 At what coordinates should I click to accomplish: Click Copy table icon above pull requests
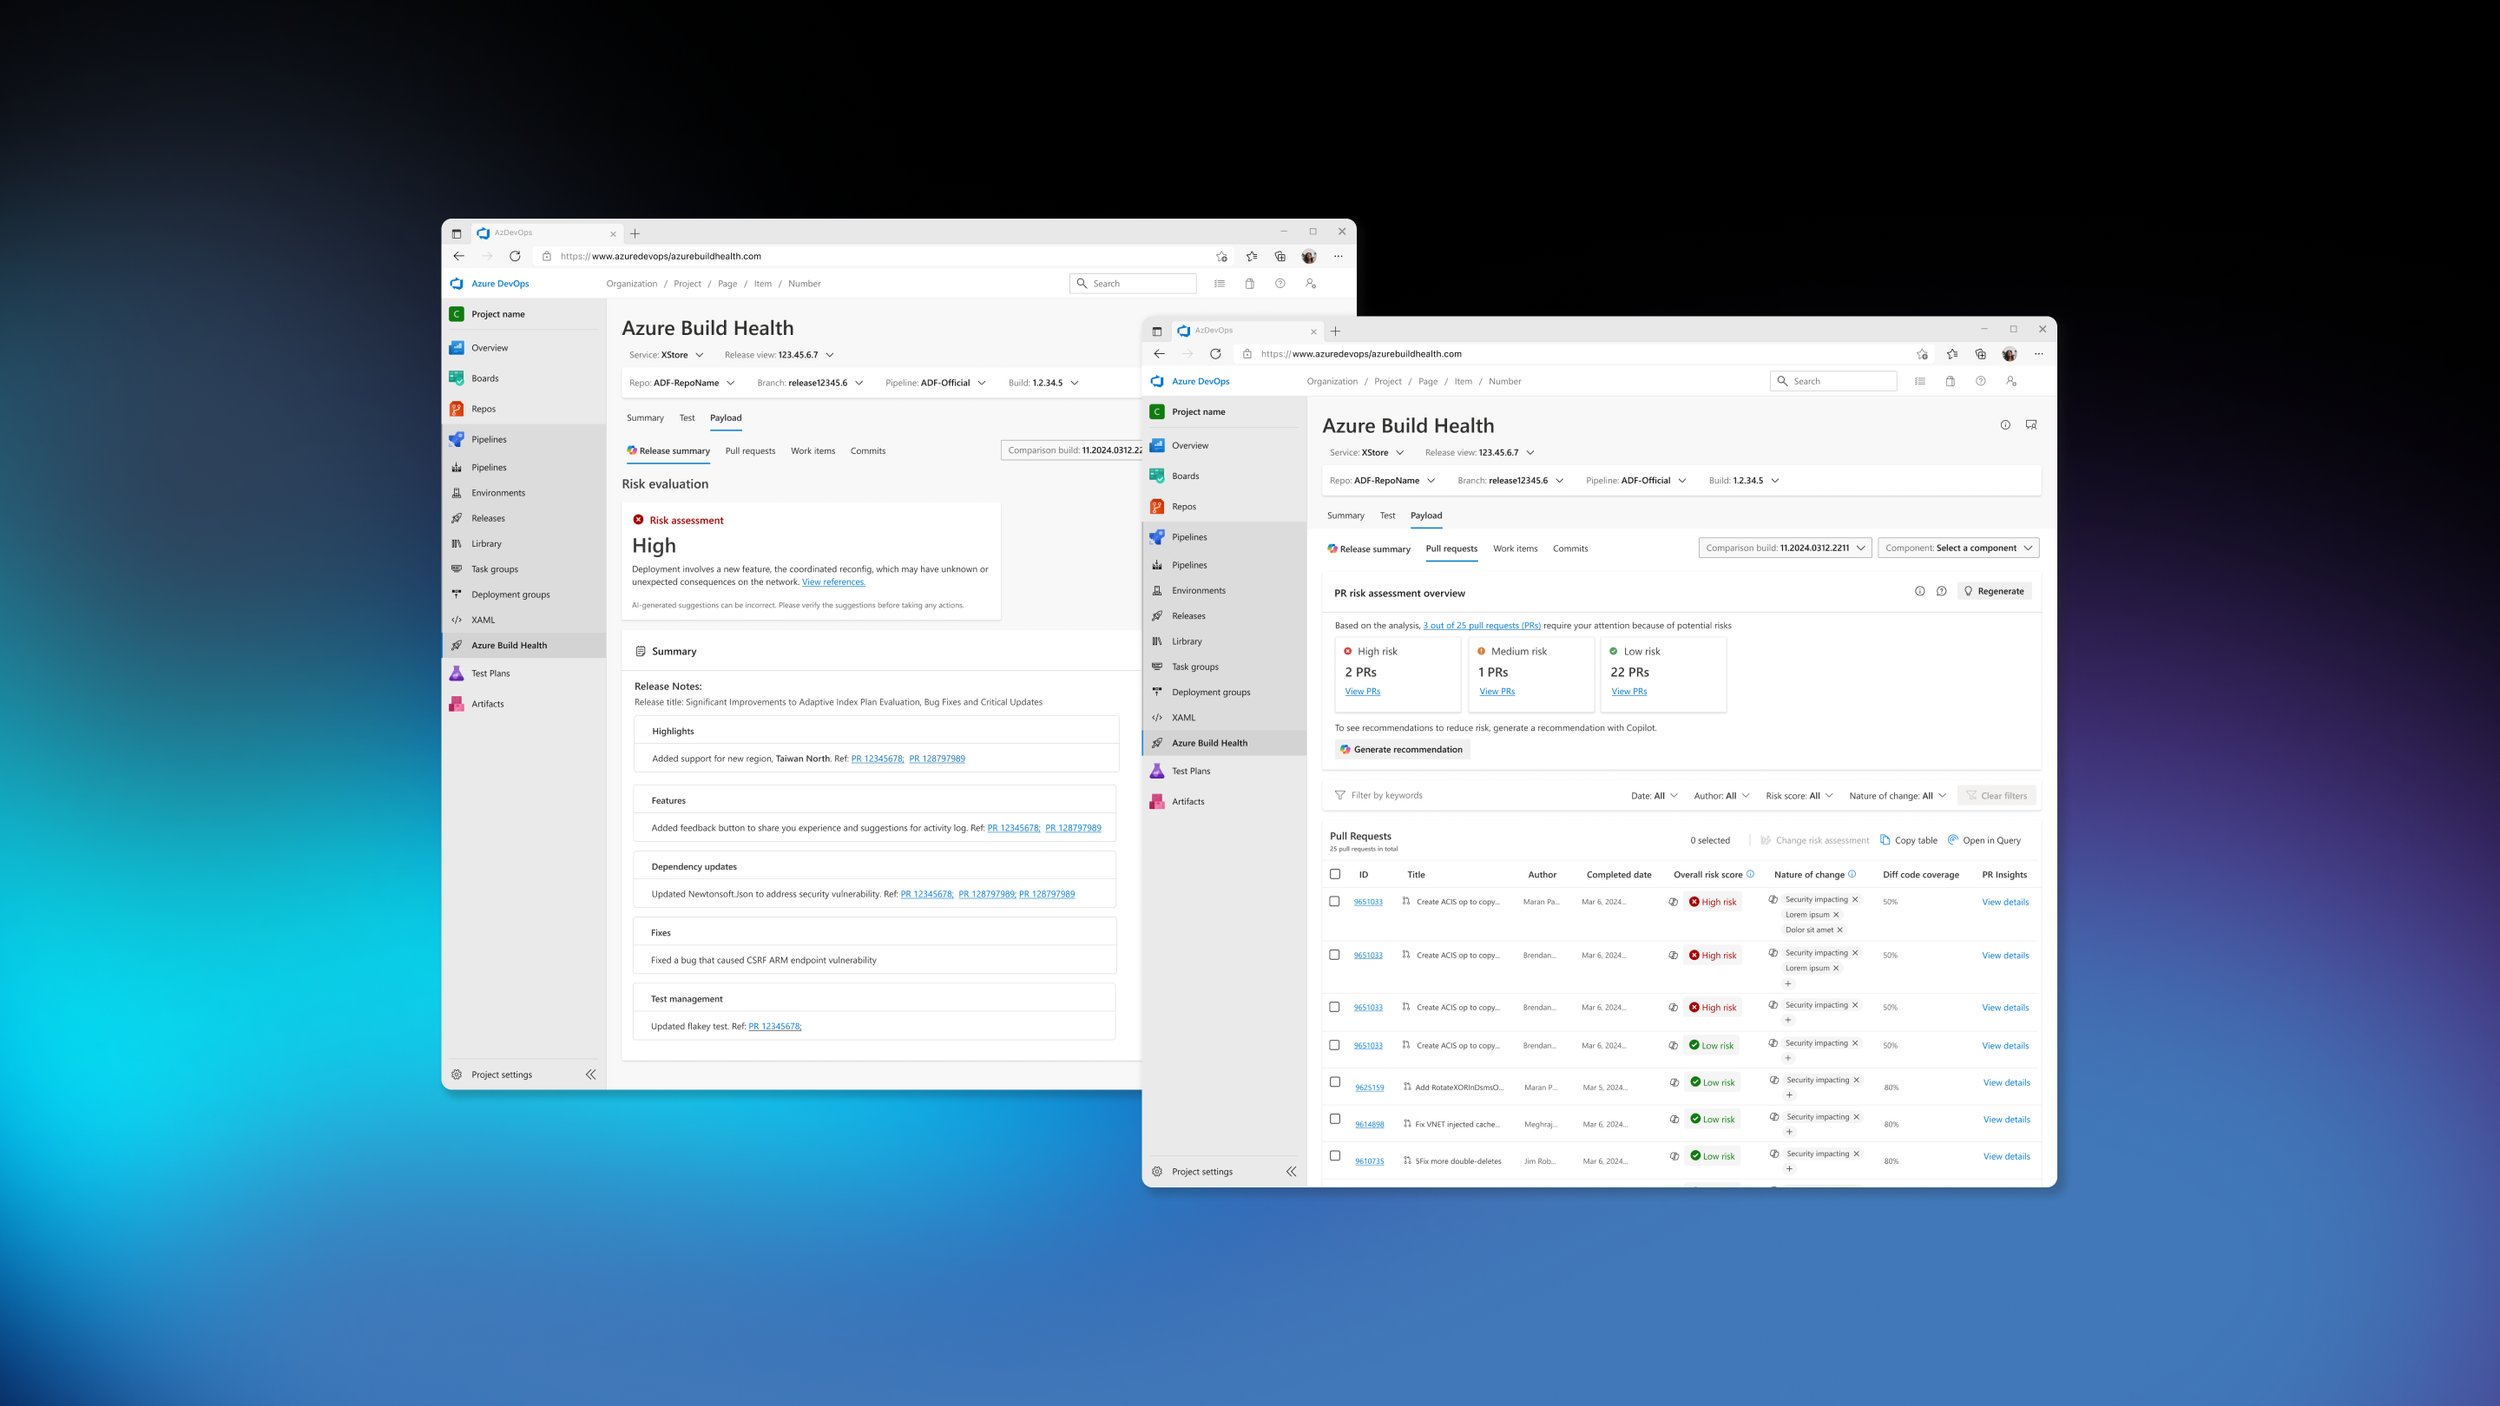click(1885, 840)
